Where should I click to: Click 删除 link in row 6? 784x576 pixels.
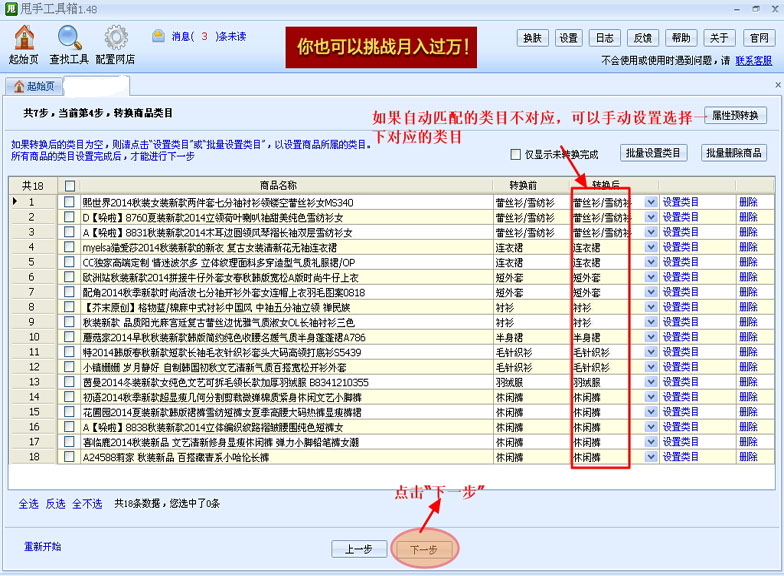pos(748,277)
